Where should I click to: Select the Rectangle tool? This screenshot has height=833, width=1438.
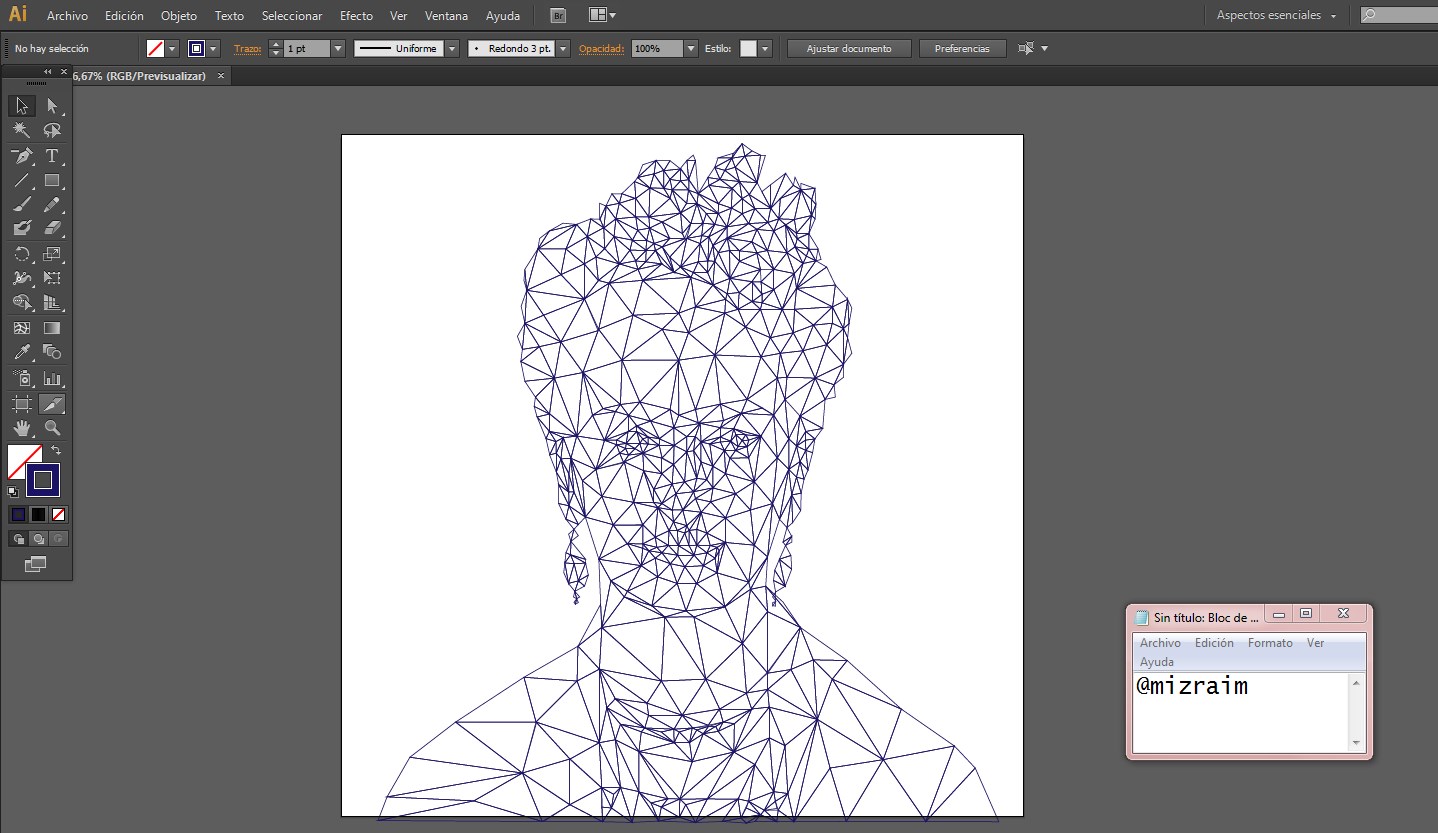click(x=52, y=181)
